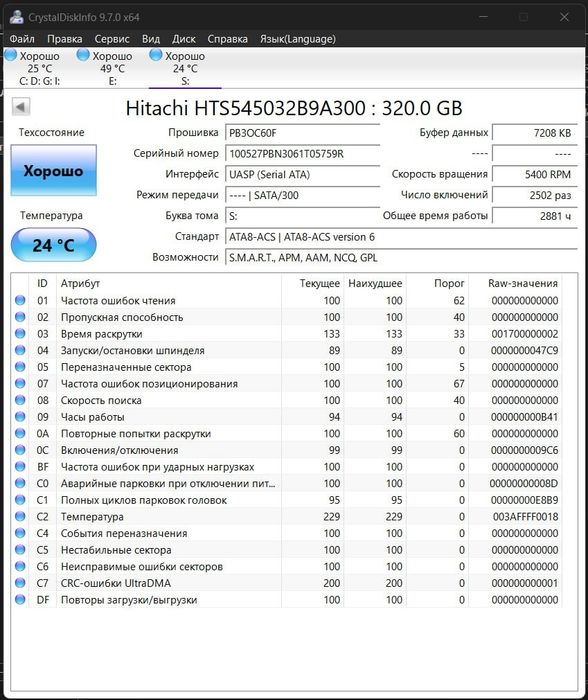This screenshot has width=588, height=700.
Task: Click the buffer size field 7208 KB
Action: click(x=534, y=133)
